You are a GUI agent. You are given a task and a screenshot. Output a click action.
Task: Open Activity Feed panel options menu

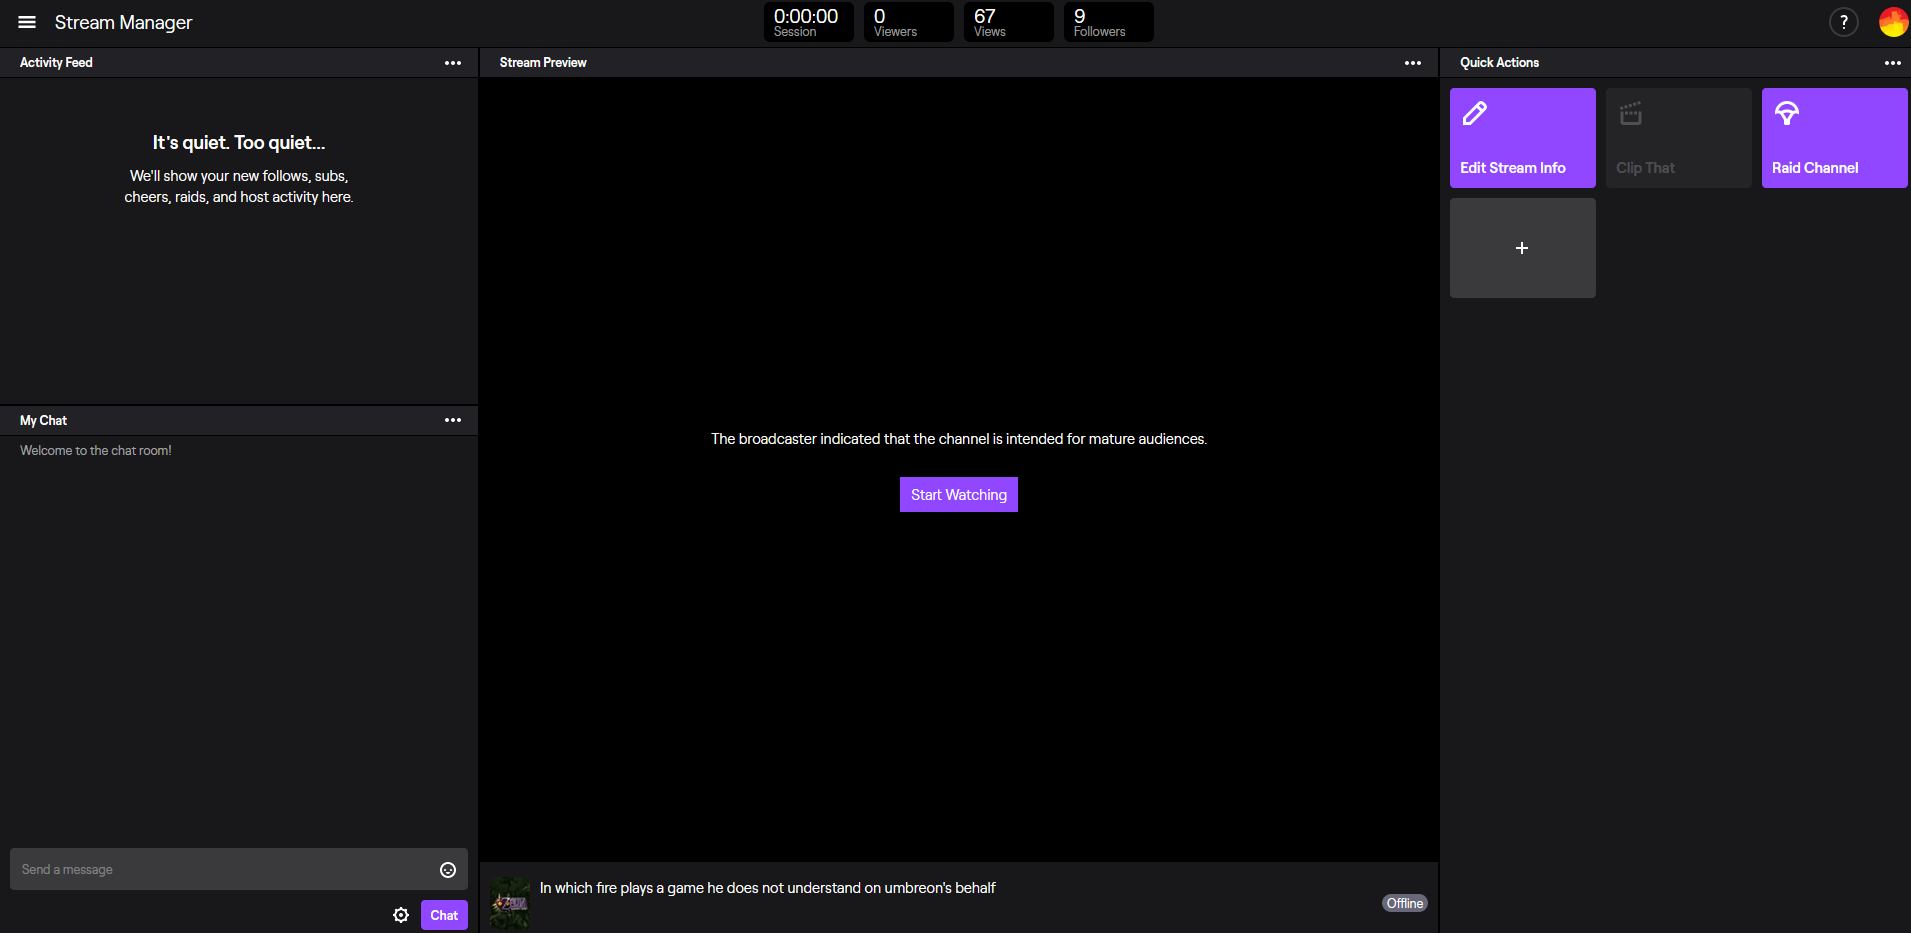point(453,63)
